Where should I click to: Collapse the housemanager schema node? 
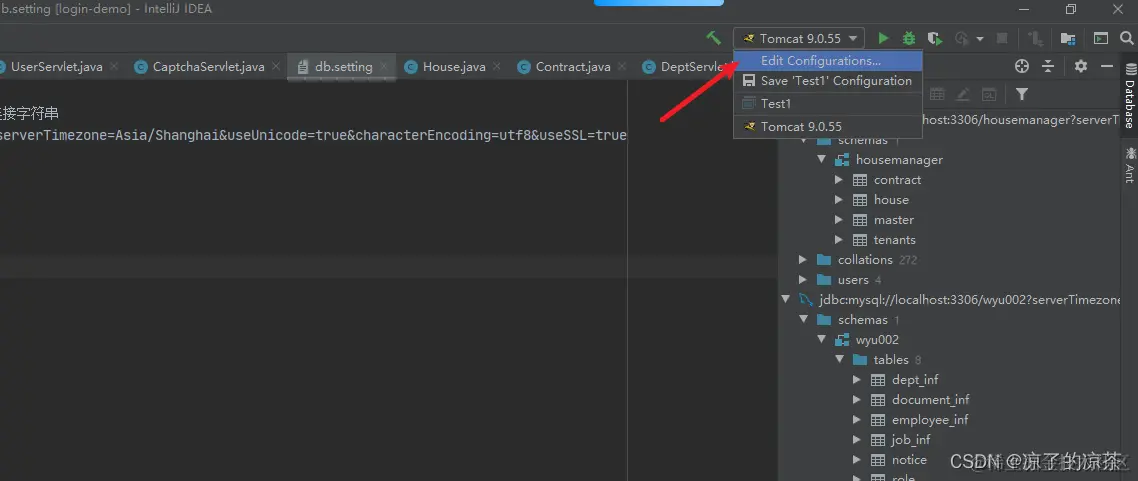821,160
